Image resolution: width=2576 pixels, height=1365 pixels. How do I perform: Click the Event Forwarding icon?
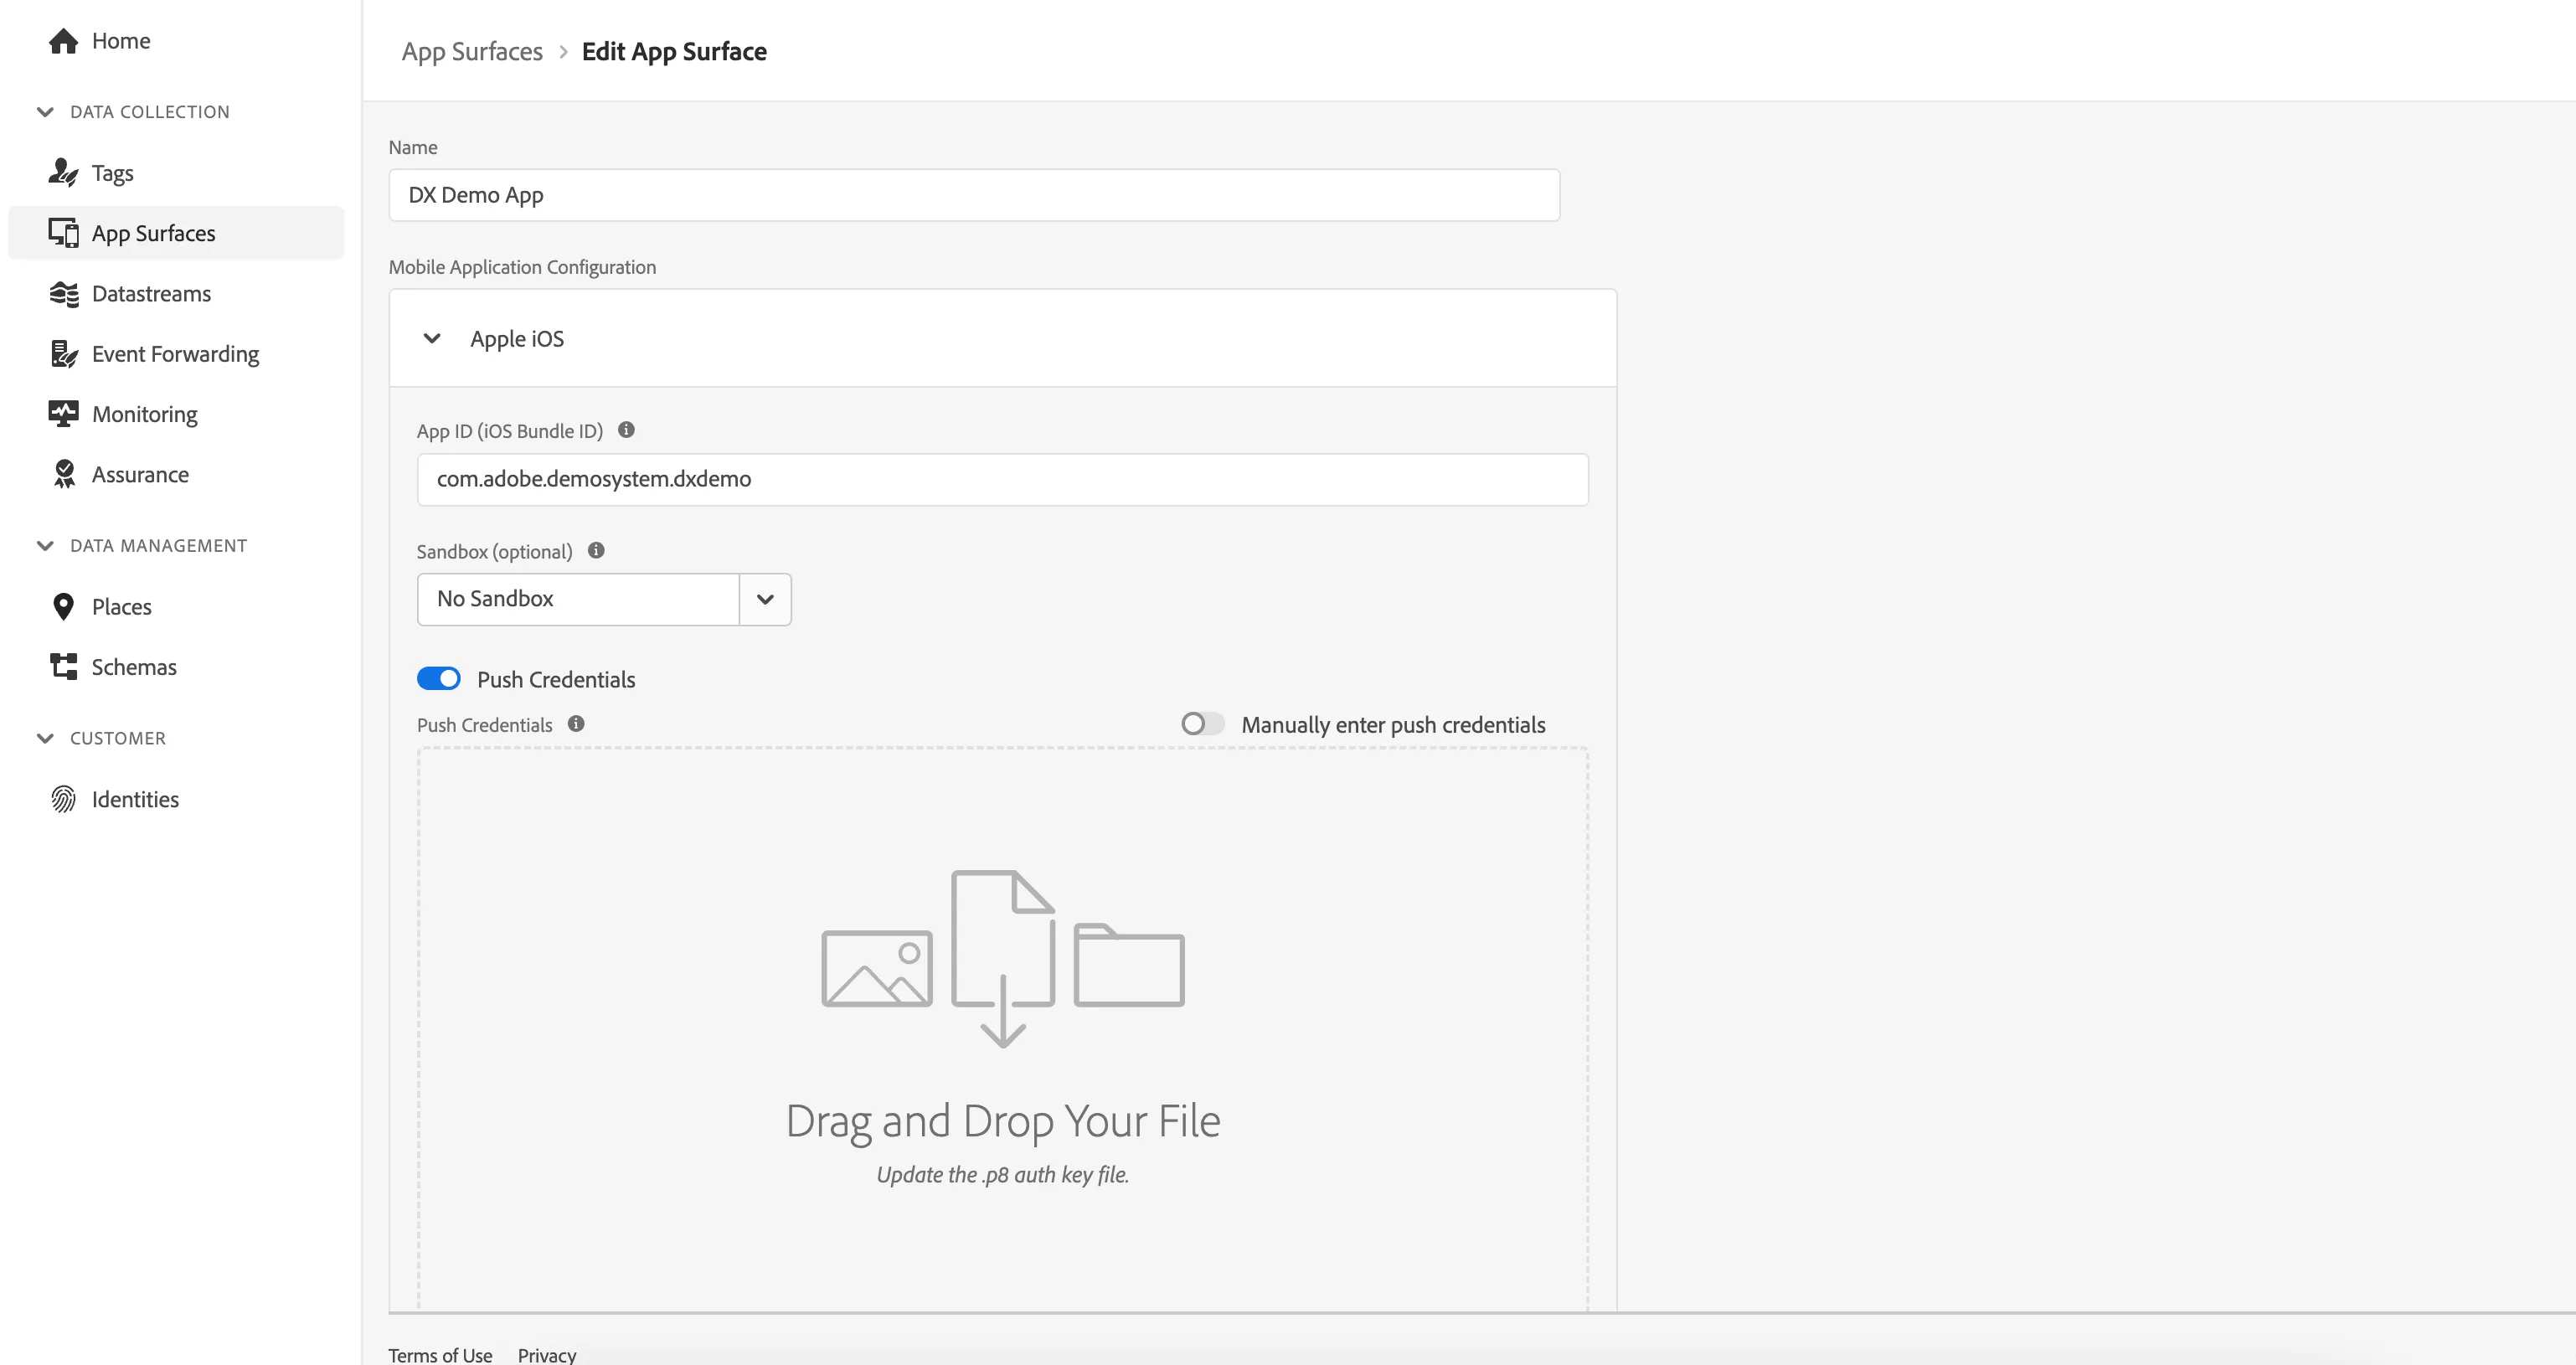click(x=63, y=354)
